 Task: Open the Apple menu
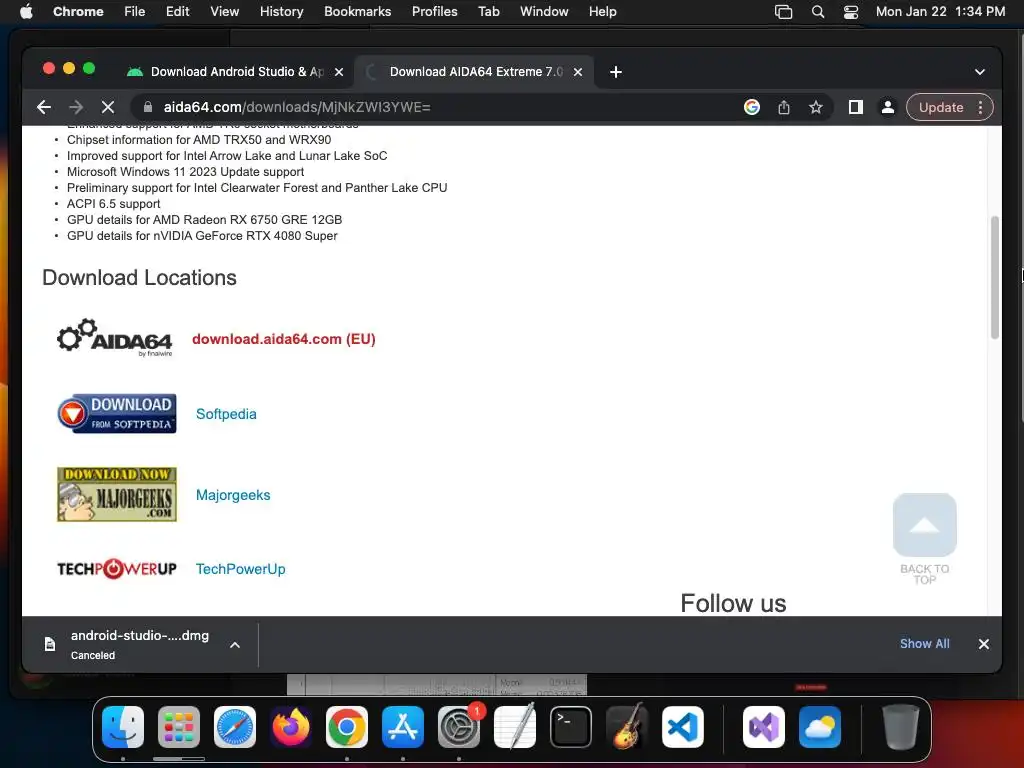point(26,11)
